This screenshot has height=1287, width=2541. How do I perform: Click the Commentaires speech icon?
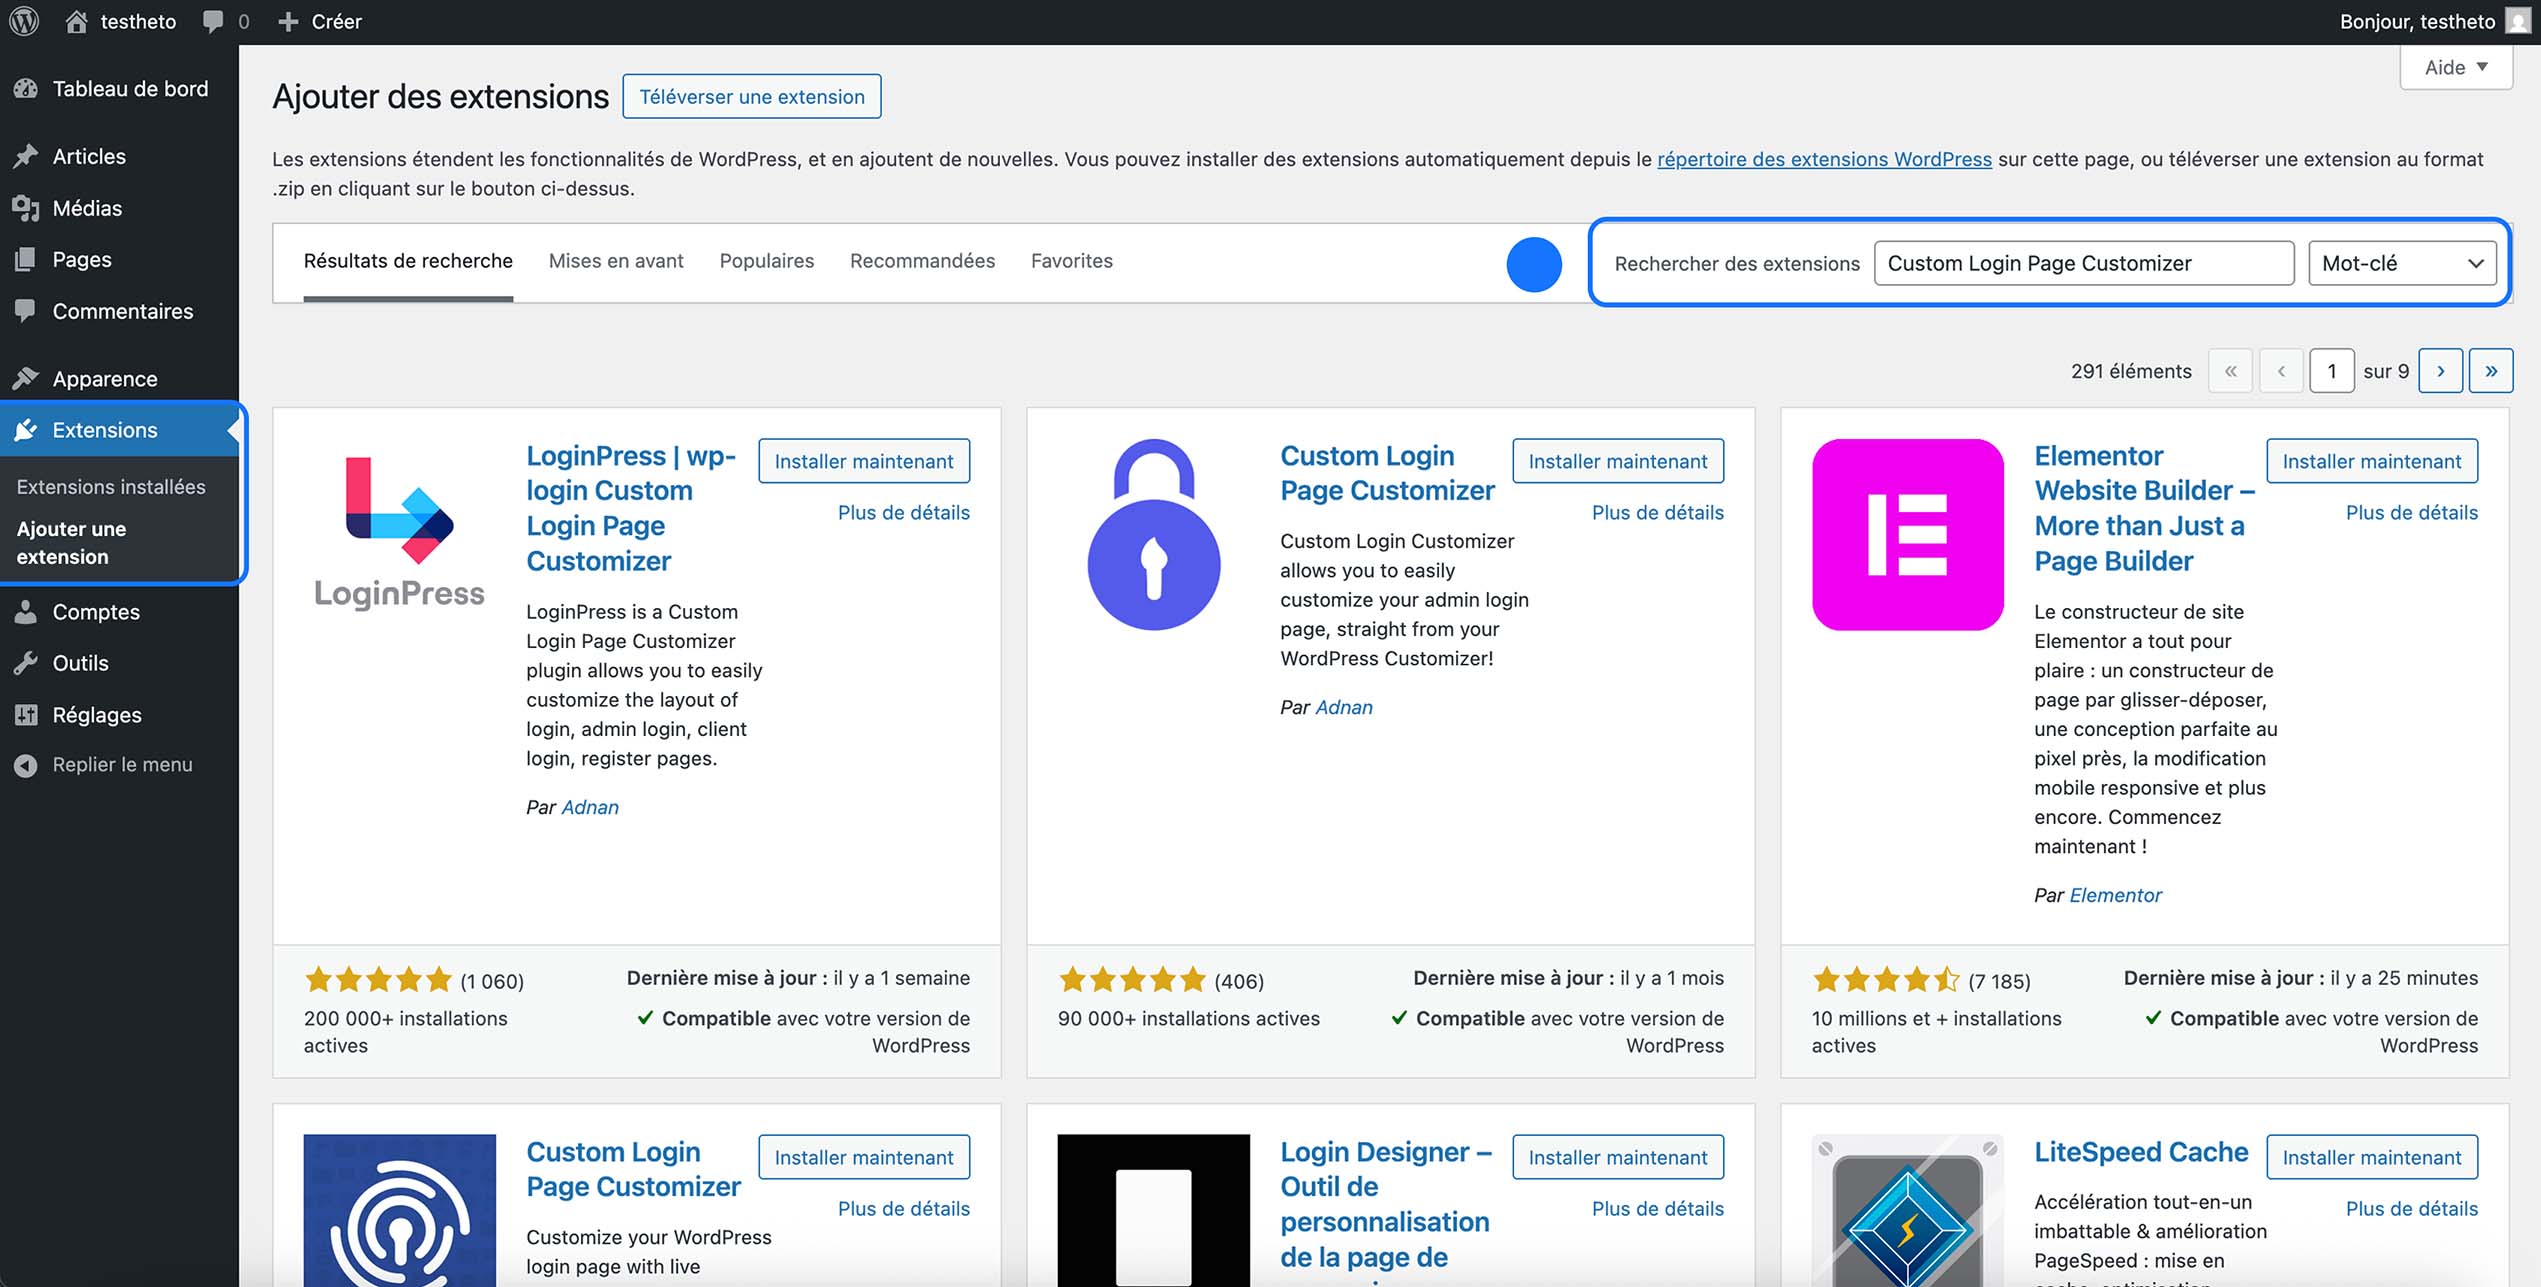click(x=27, y=311)
